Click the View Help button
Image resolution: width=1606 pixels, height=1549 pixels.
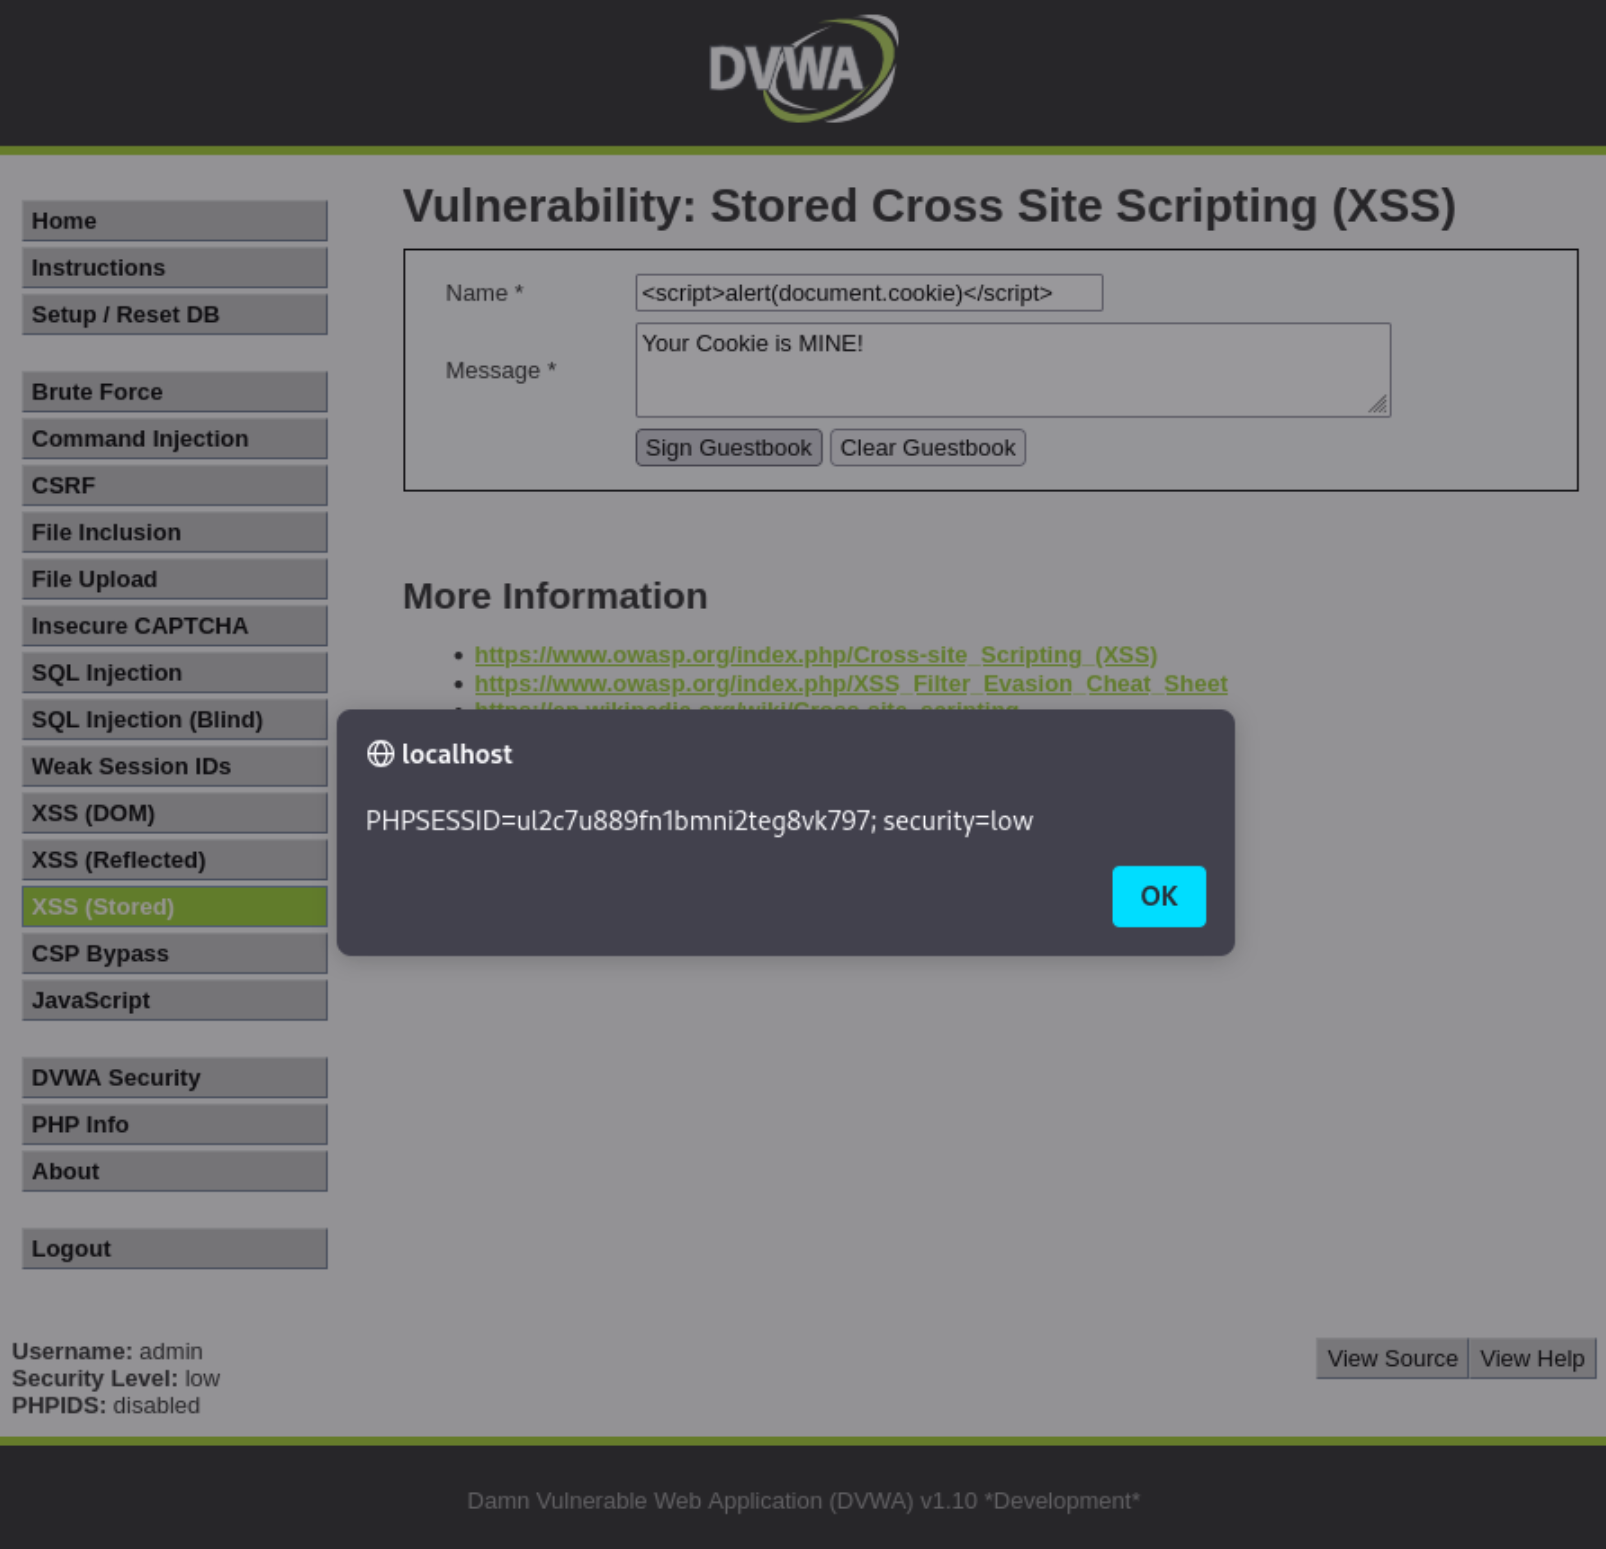click(x=1532, y=1359)
